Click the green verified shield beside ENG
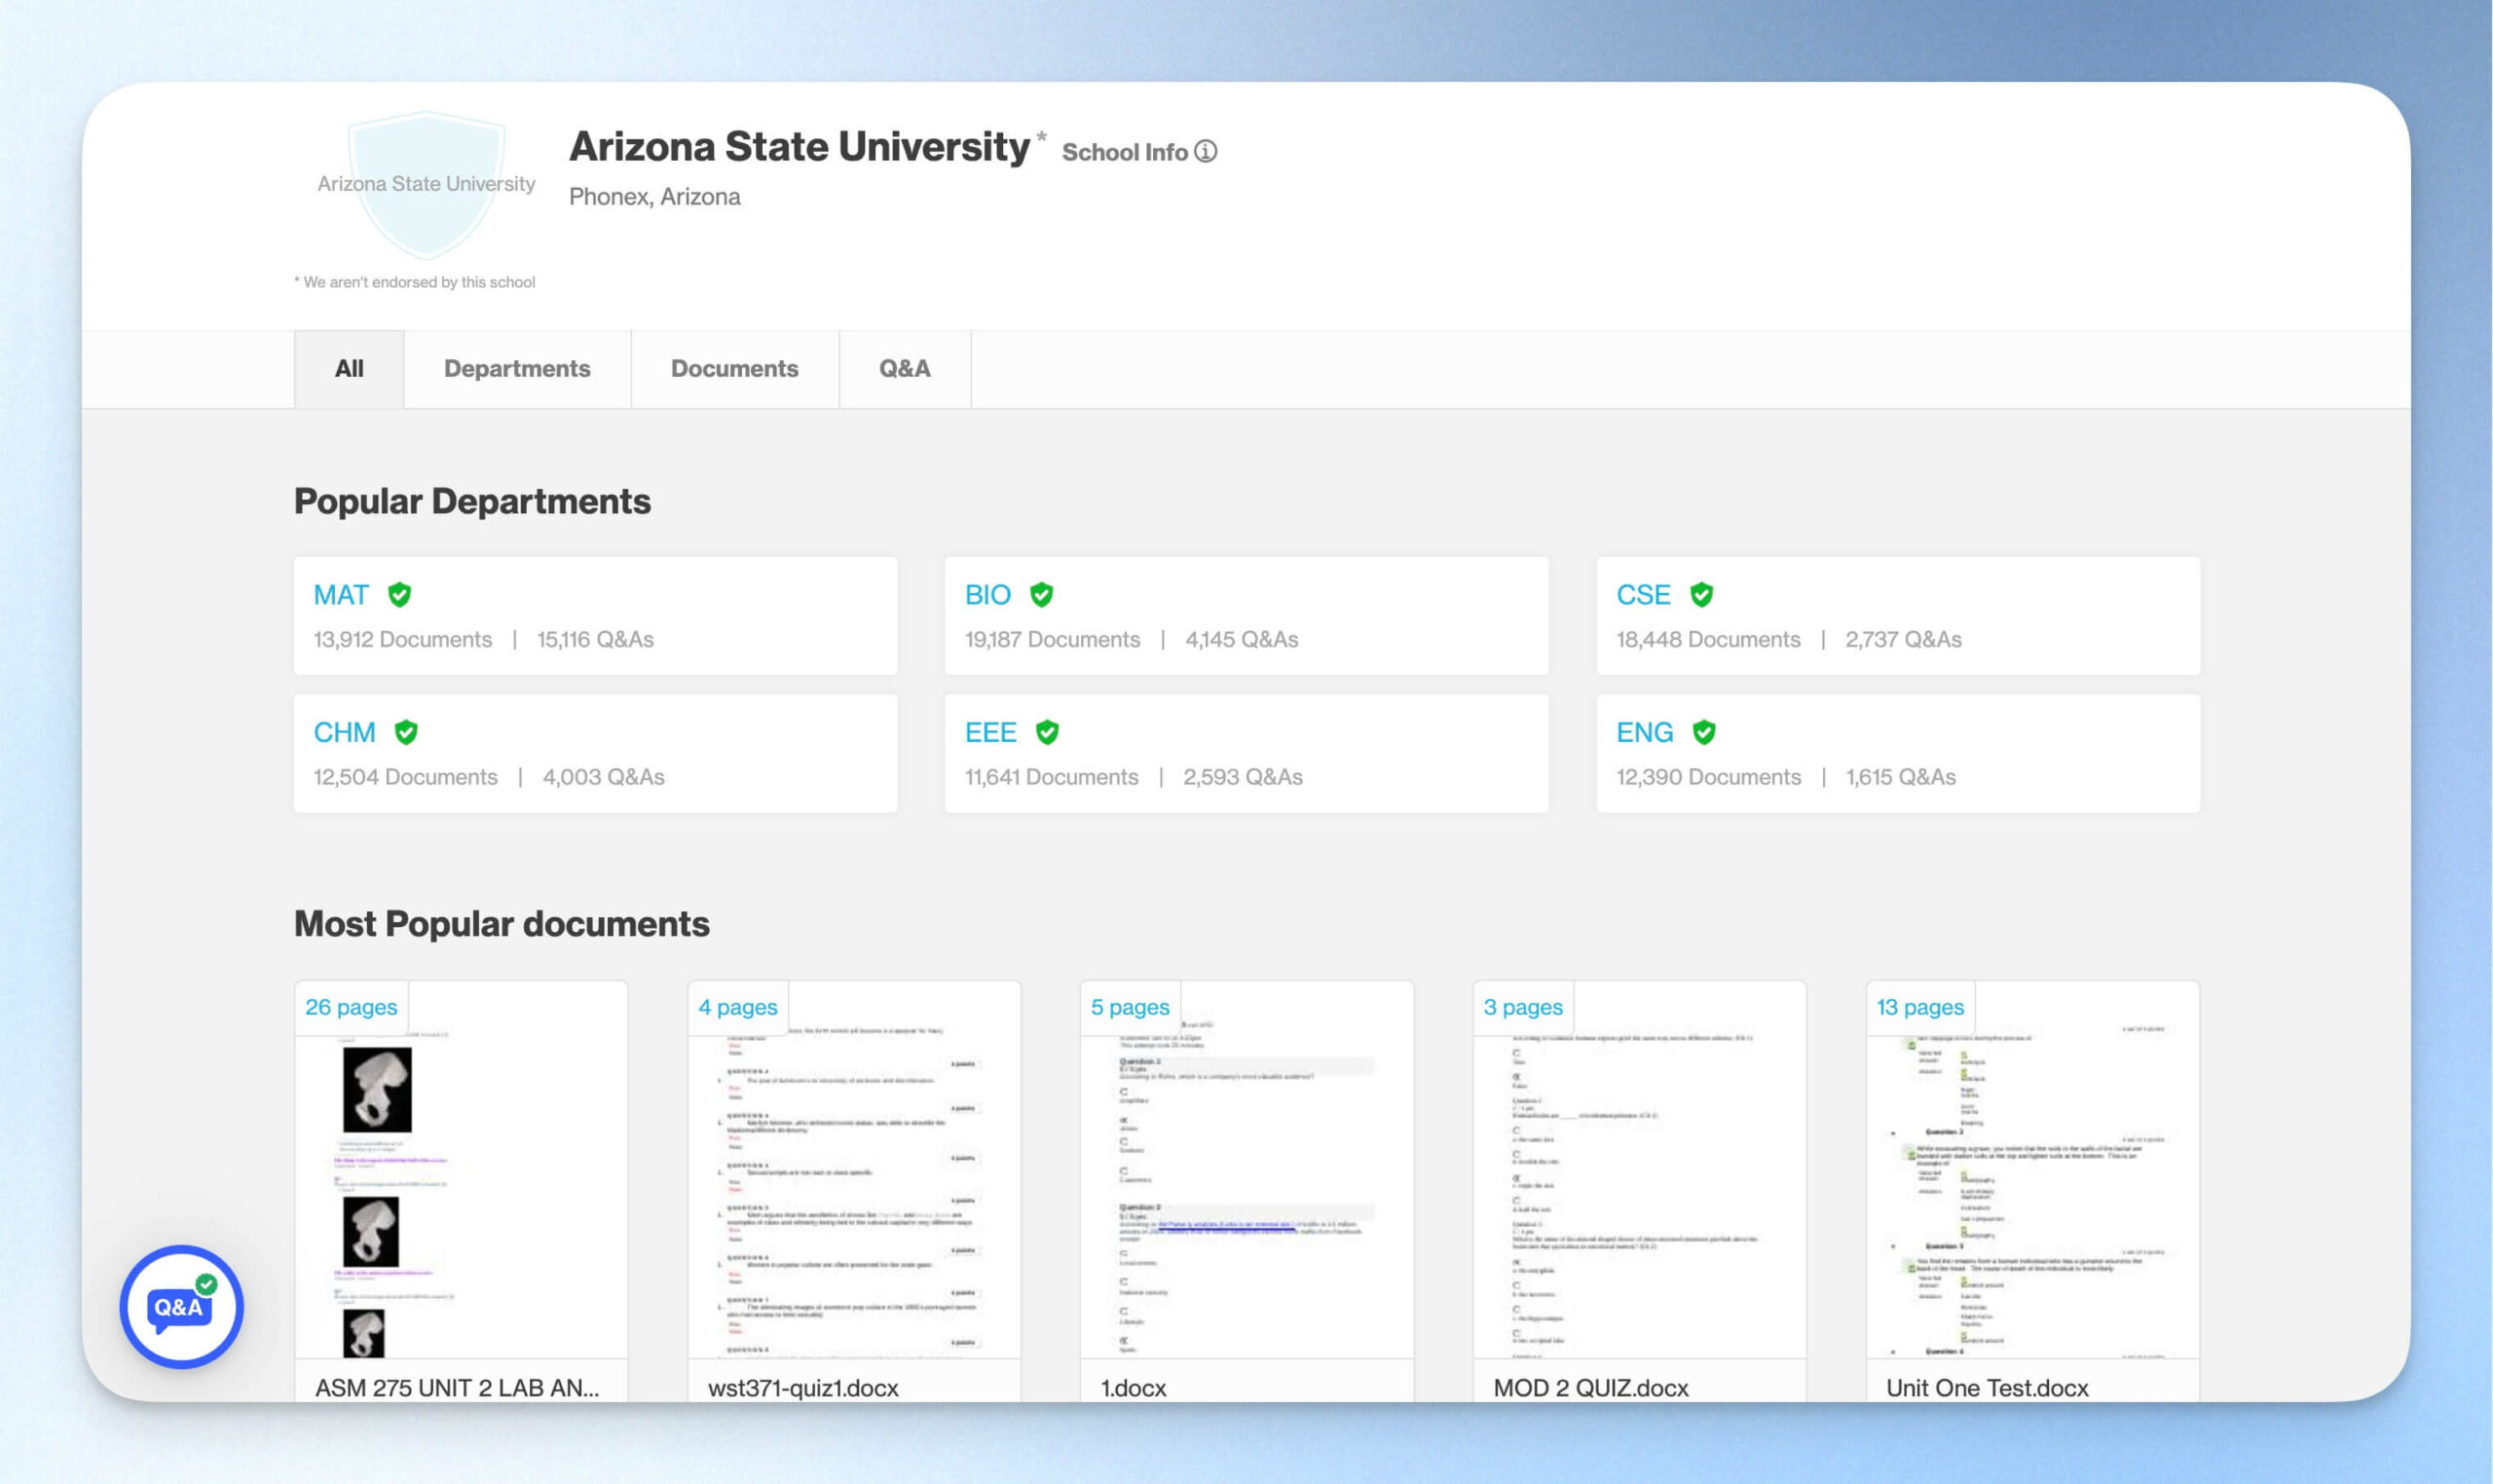 point(1704,732)
